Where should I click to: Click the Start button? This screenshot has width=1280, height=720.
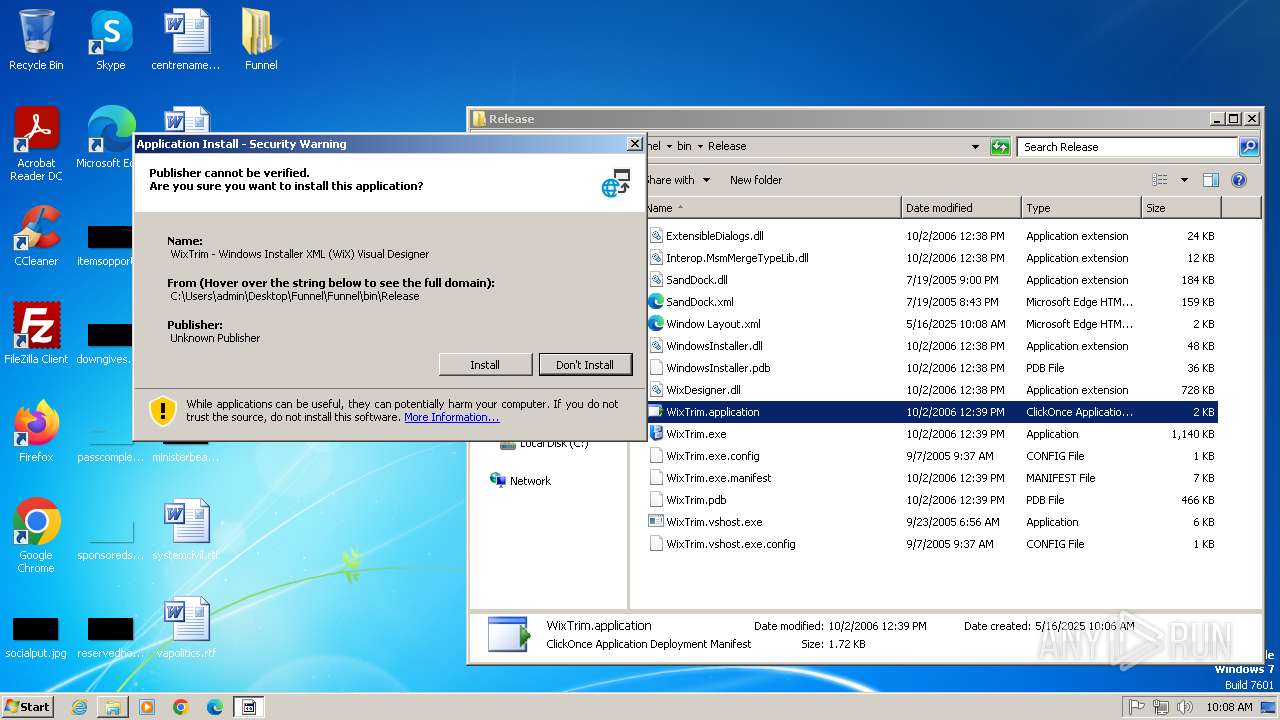pyautogui.click(x=28, y=707)
